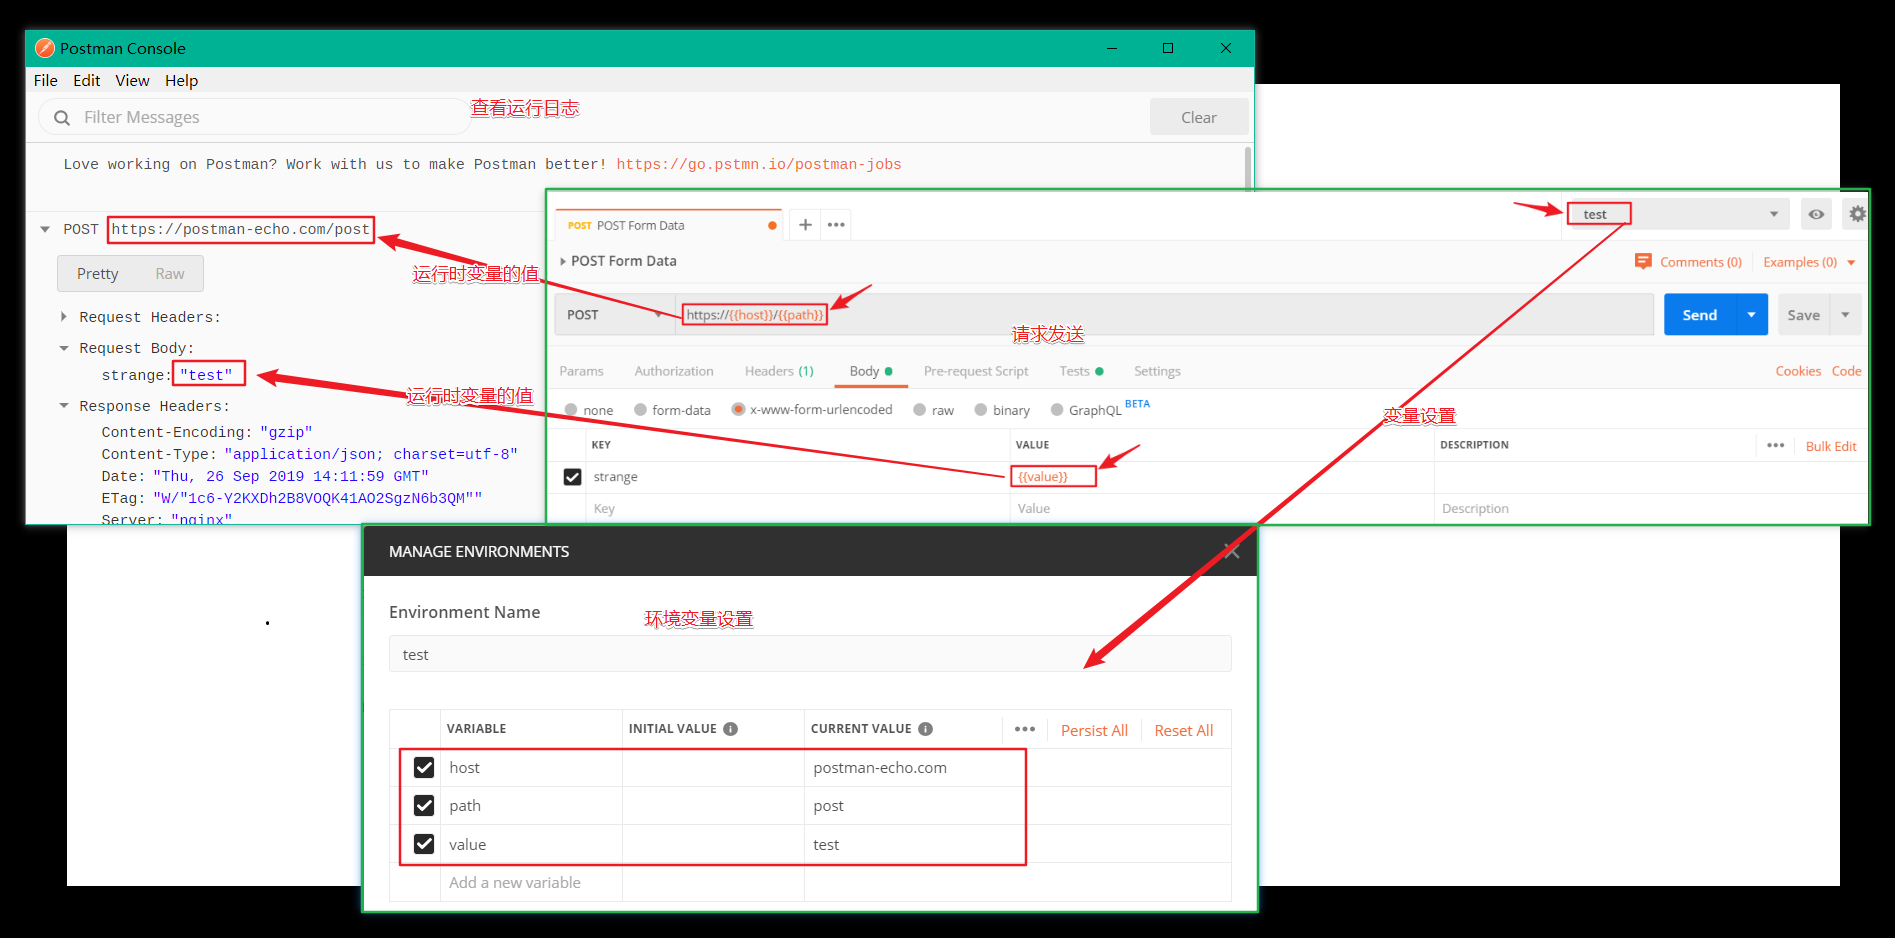The image size is (1895, 938).
Task: Open the Edit menu in Postman Console
Action: click(86, 81)
